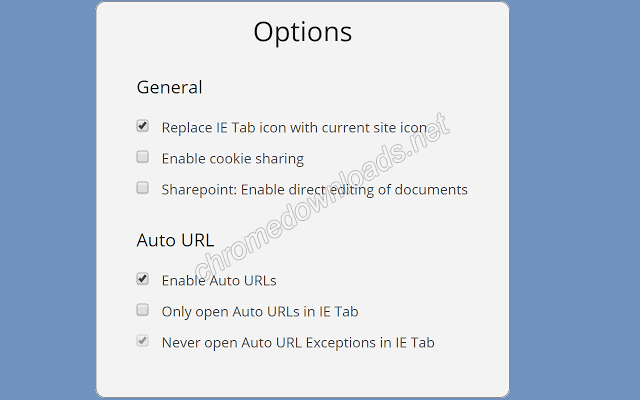
Task: Click 'Sharepoint: Enable direct editing of documents' label
Action: coord(315,190)
